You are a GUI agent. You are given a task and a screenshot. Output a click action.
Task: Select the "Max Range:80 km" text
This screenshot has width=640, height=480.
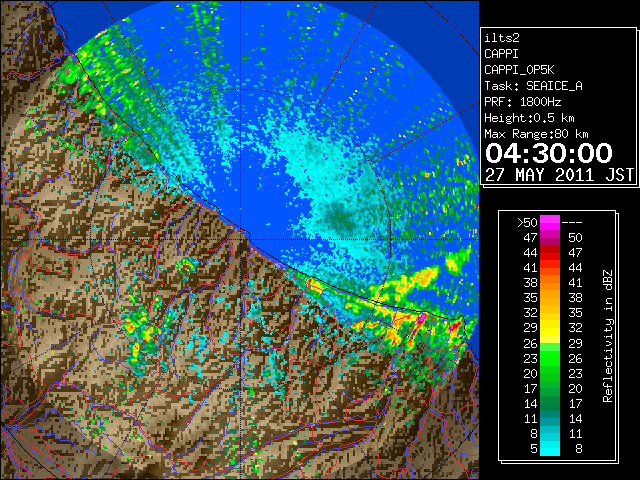(x=536, y=134)
